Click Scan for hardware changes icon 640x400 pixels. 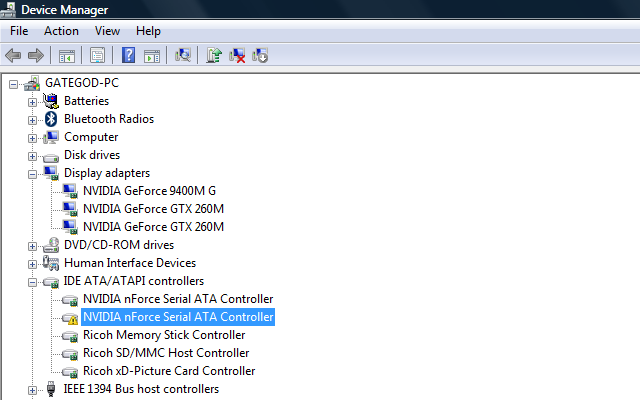183,55
